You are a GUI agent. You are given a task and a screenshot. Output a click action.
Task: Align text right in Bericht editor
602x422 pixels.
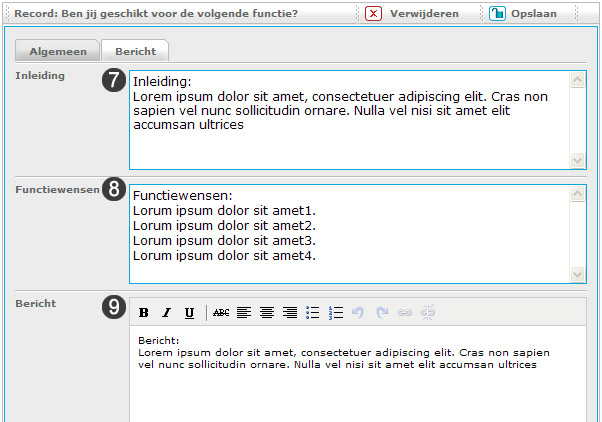(290, 313)
